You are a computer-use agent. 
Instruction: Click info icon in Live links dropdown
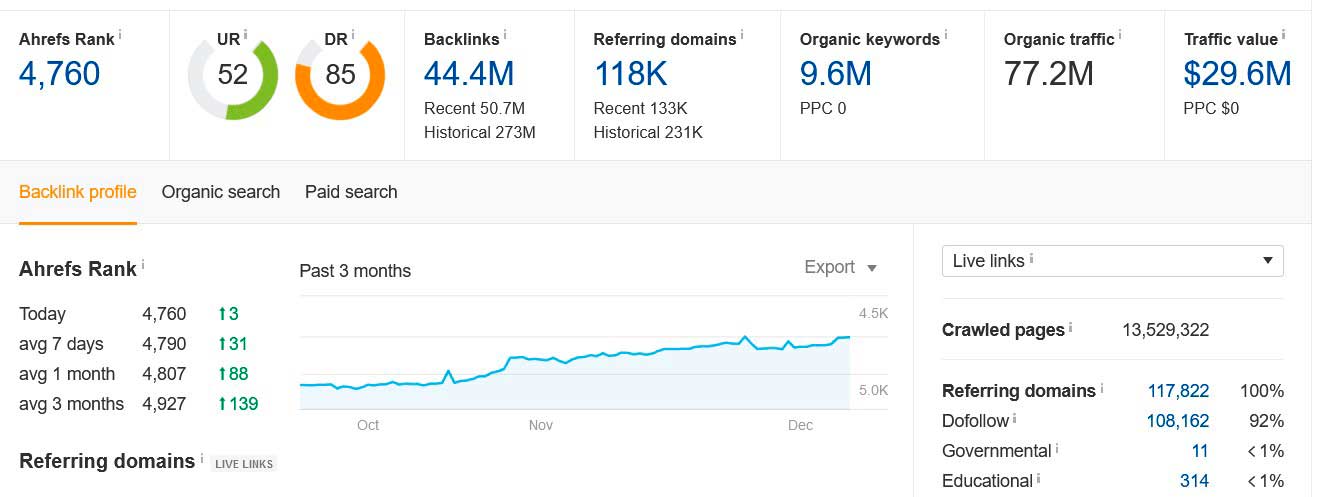pos(1031,257)
